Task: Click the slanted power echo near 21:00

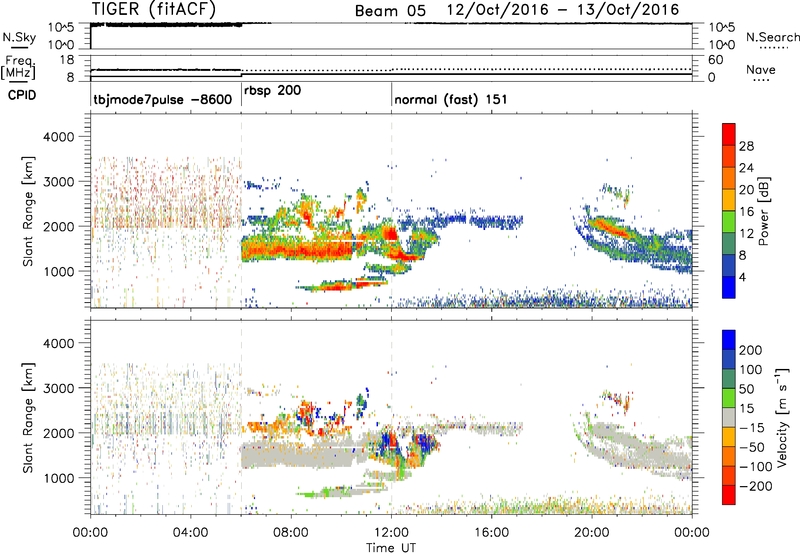Action: click(610, 228)
